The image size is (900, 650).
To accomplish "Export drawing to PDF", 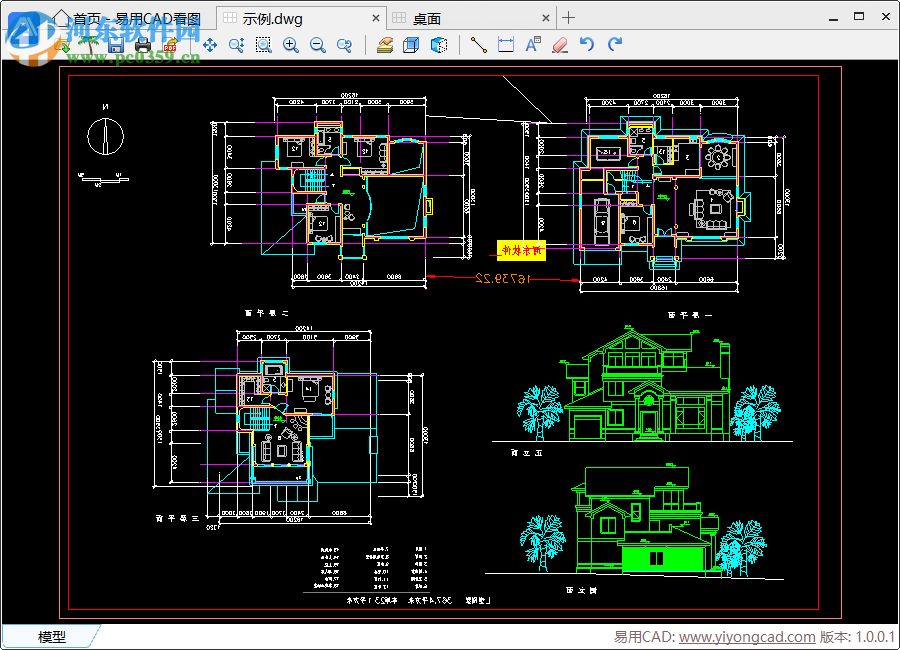I will coord(169,44).
